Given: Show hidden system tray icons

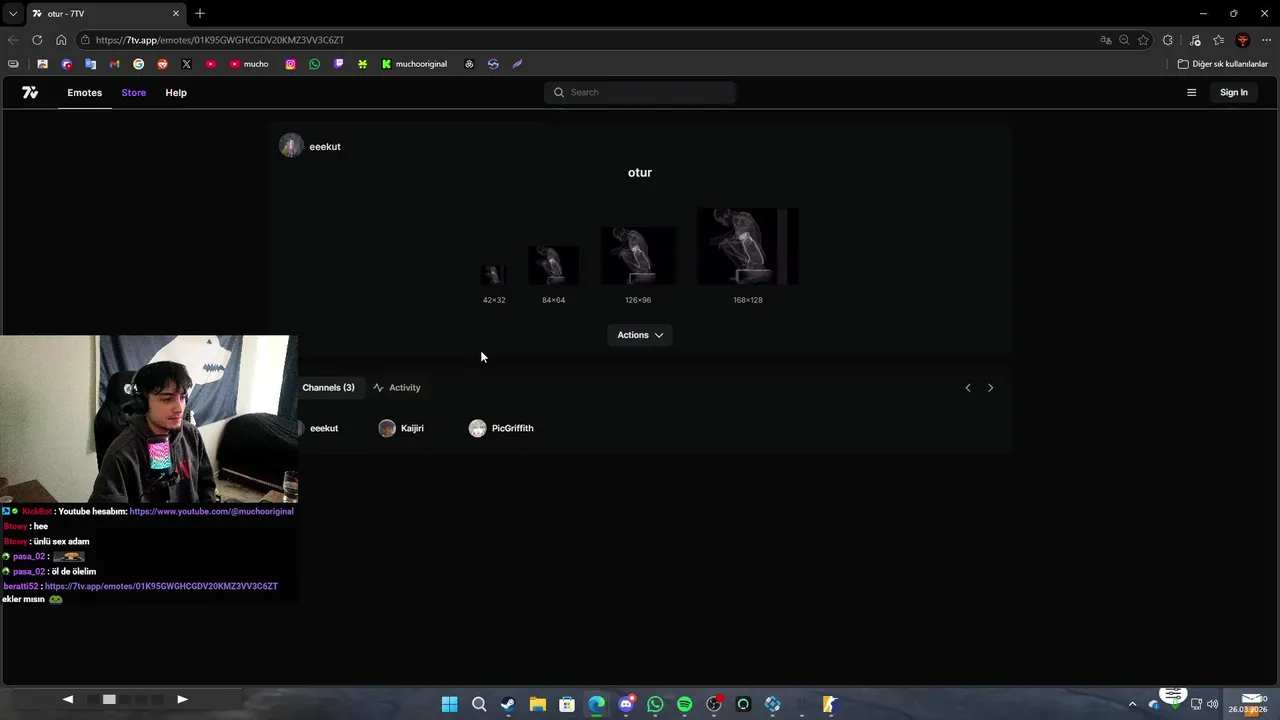Looking at the screenshot, I should tap(1132, 704).
